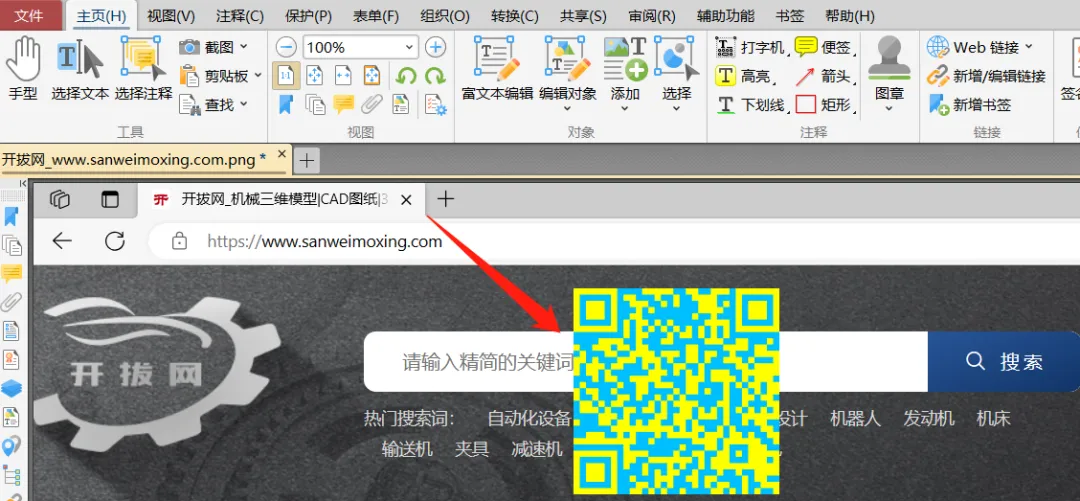1080x501 pixels.
Task: Toggle Attachments paperclip icon in ribbon View group
Action: coord(372,104)
